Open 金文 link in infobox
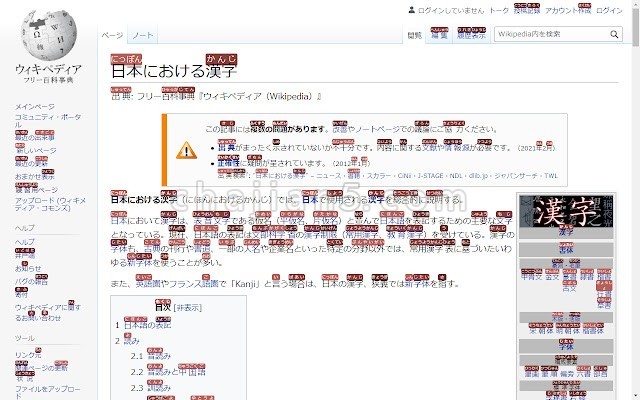This screenshot has height=400, width=640. coord(552,276)
